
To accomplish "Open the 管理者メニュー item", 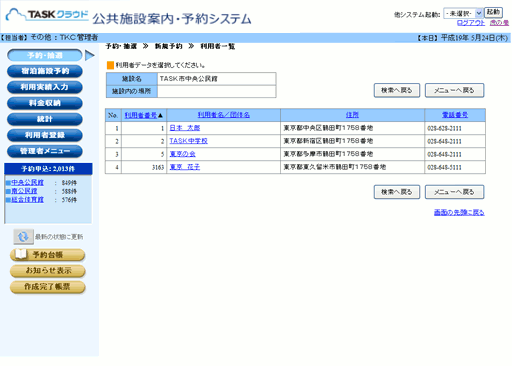I will click(45, 151).
